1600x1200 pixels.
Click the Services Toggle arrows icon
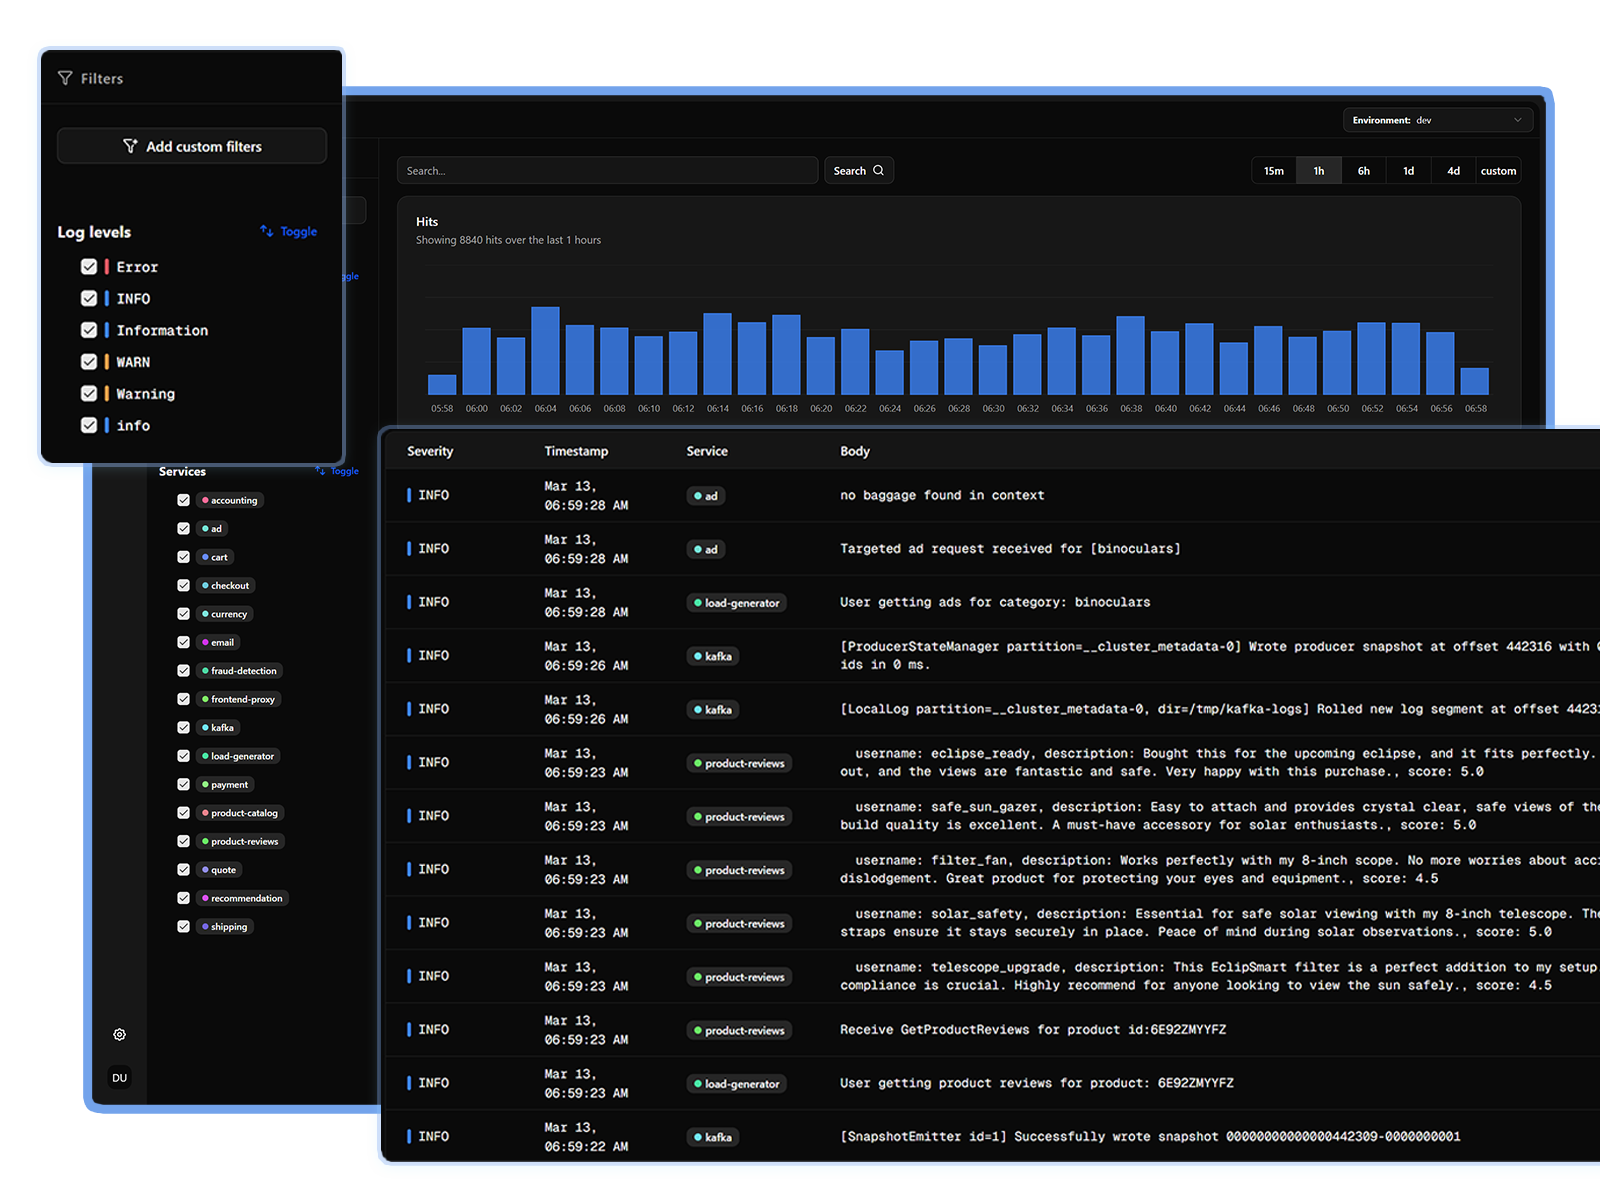(321, 471)
